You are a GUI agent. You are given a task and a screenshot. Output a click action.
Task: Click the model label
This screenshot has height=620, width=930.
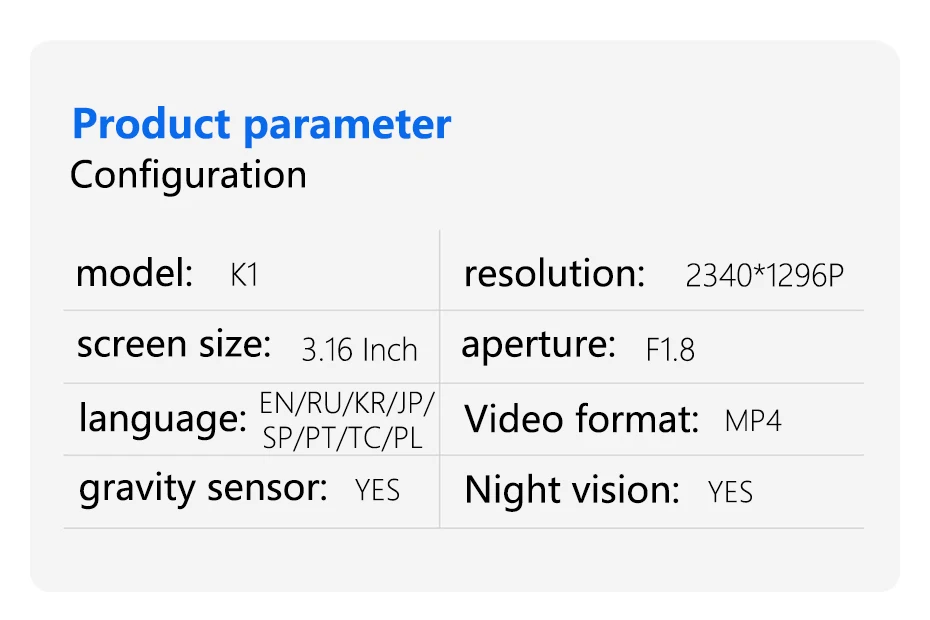click(134, 273)
